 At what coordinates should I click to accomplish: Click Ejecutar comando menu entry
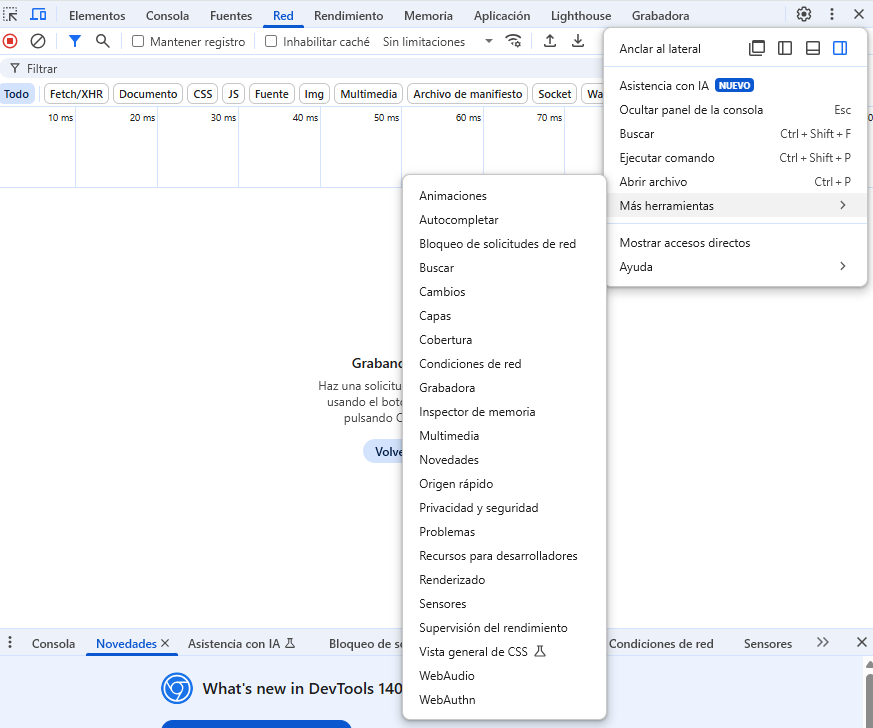666,158
